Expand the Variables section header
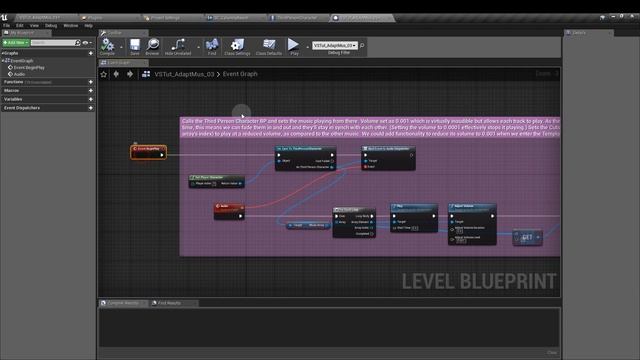The height and width of the screenshot is (360, 640). tap(48, 99)
